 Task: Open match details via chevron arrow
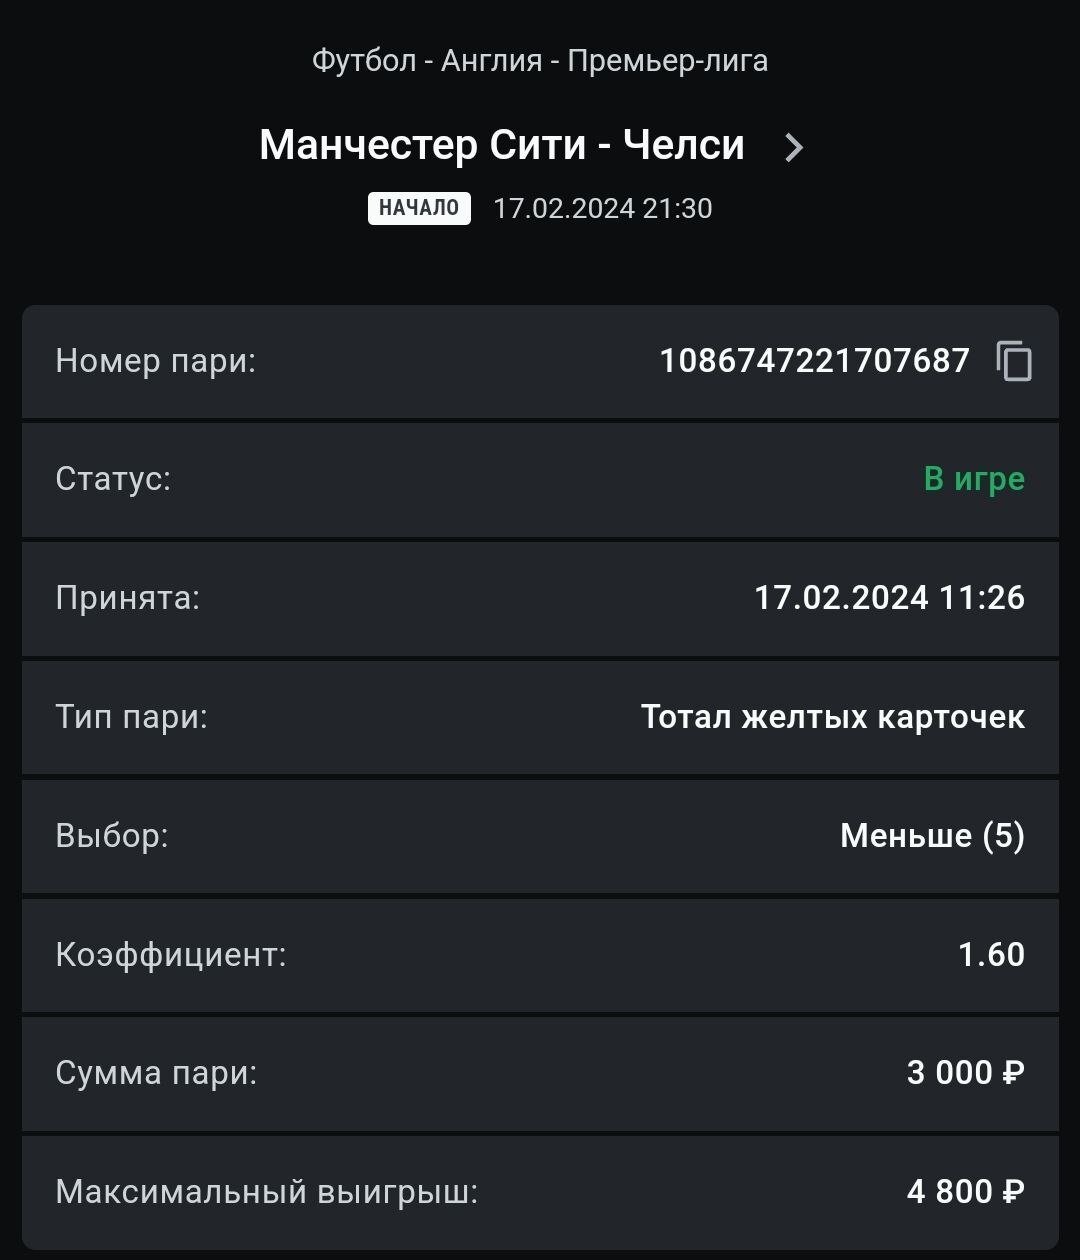(x=794, y=148)
